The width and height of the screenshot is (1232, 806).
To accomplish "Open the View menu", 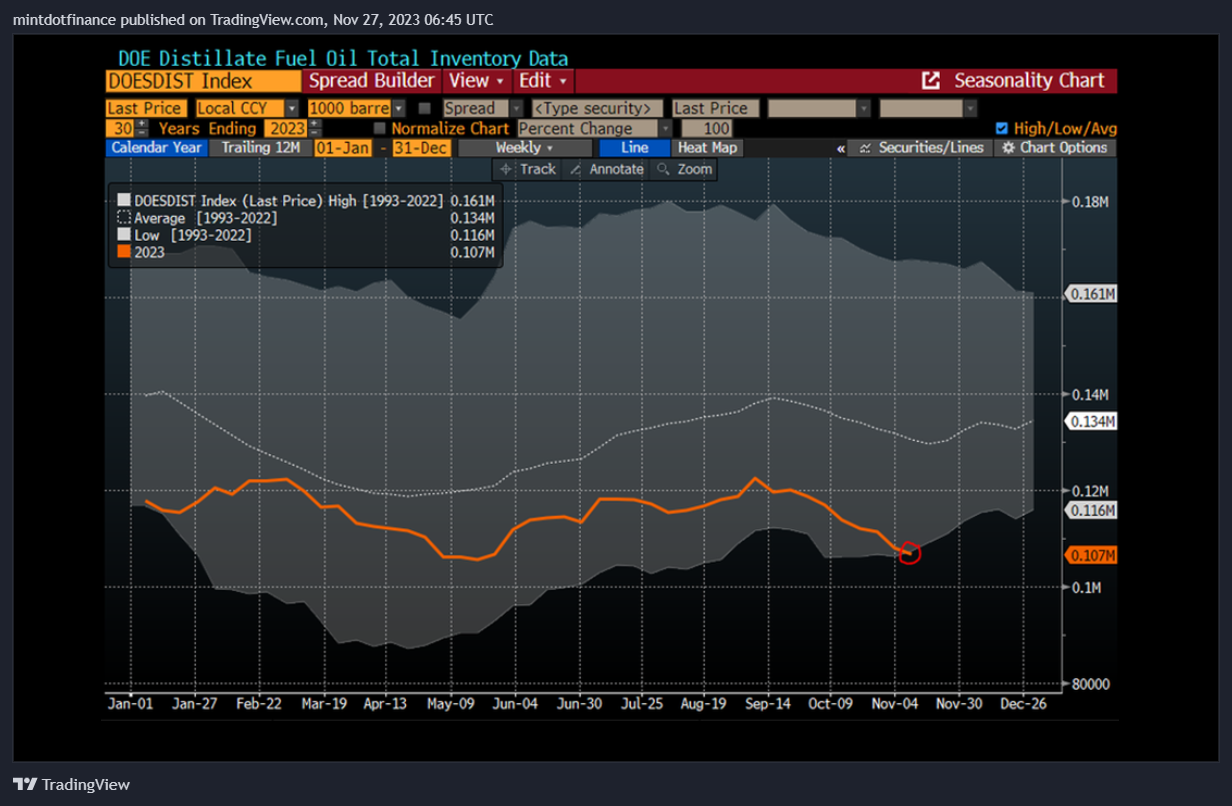I will pos(476,81).
